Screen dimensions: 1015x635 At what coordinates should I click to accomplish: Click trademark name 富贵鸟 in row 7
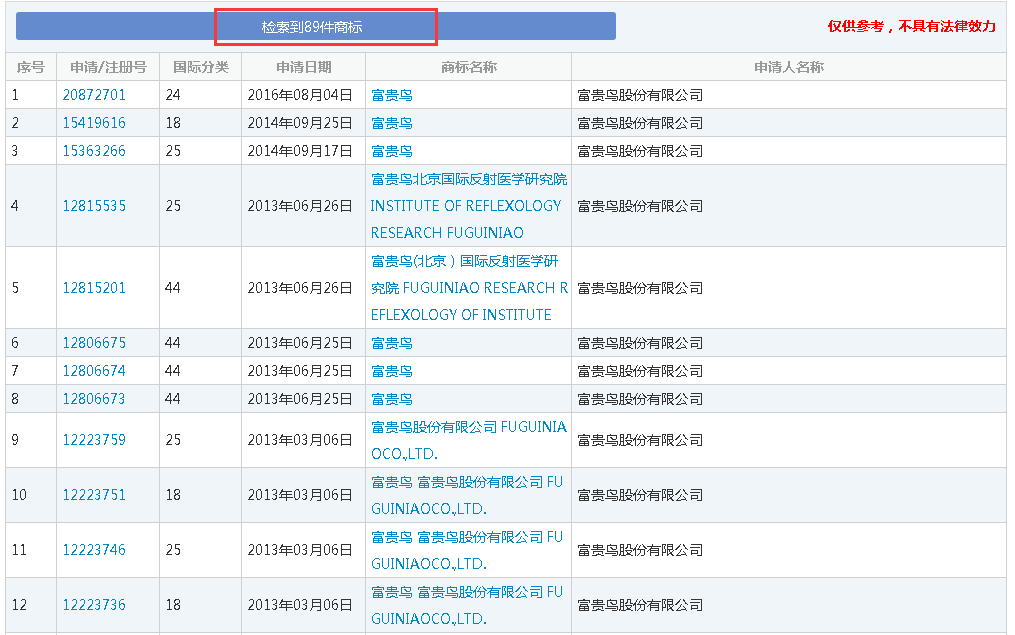[392, 371]
